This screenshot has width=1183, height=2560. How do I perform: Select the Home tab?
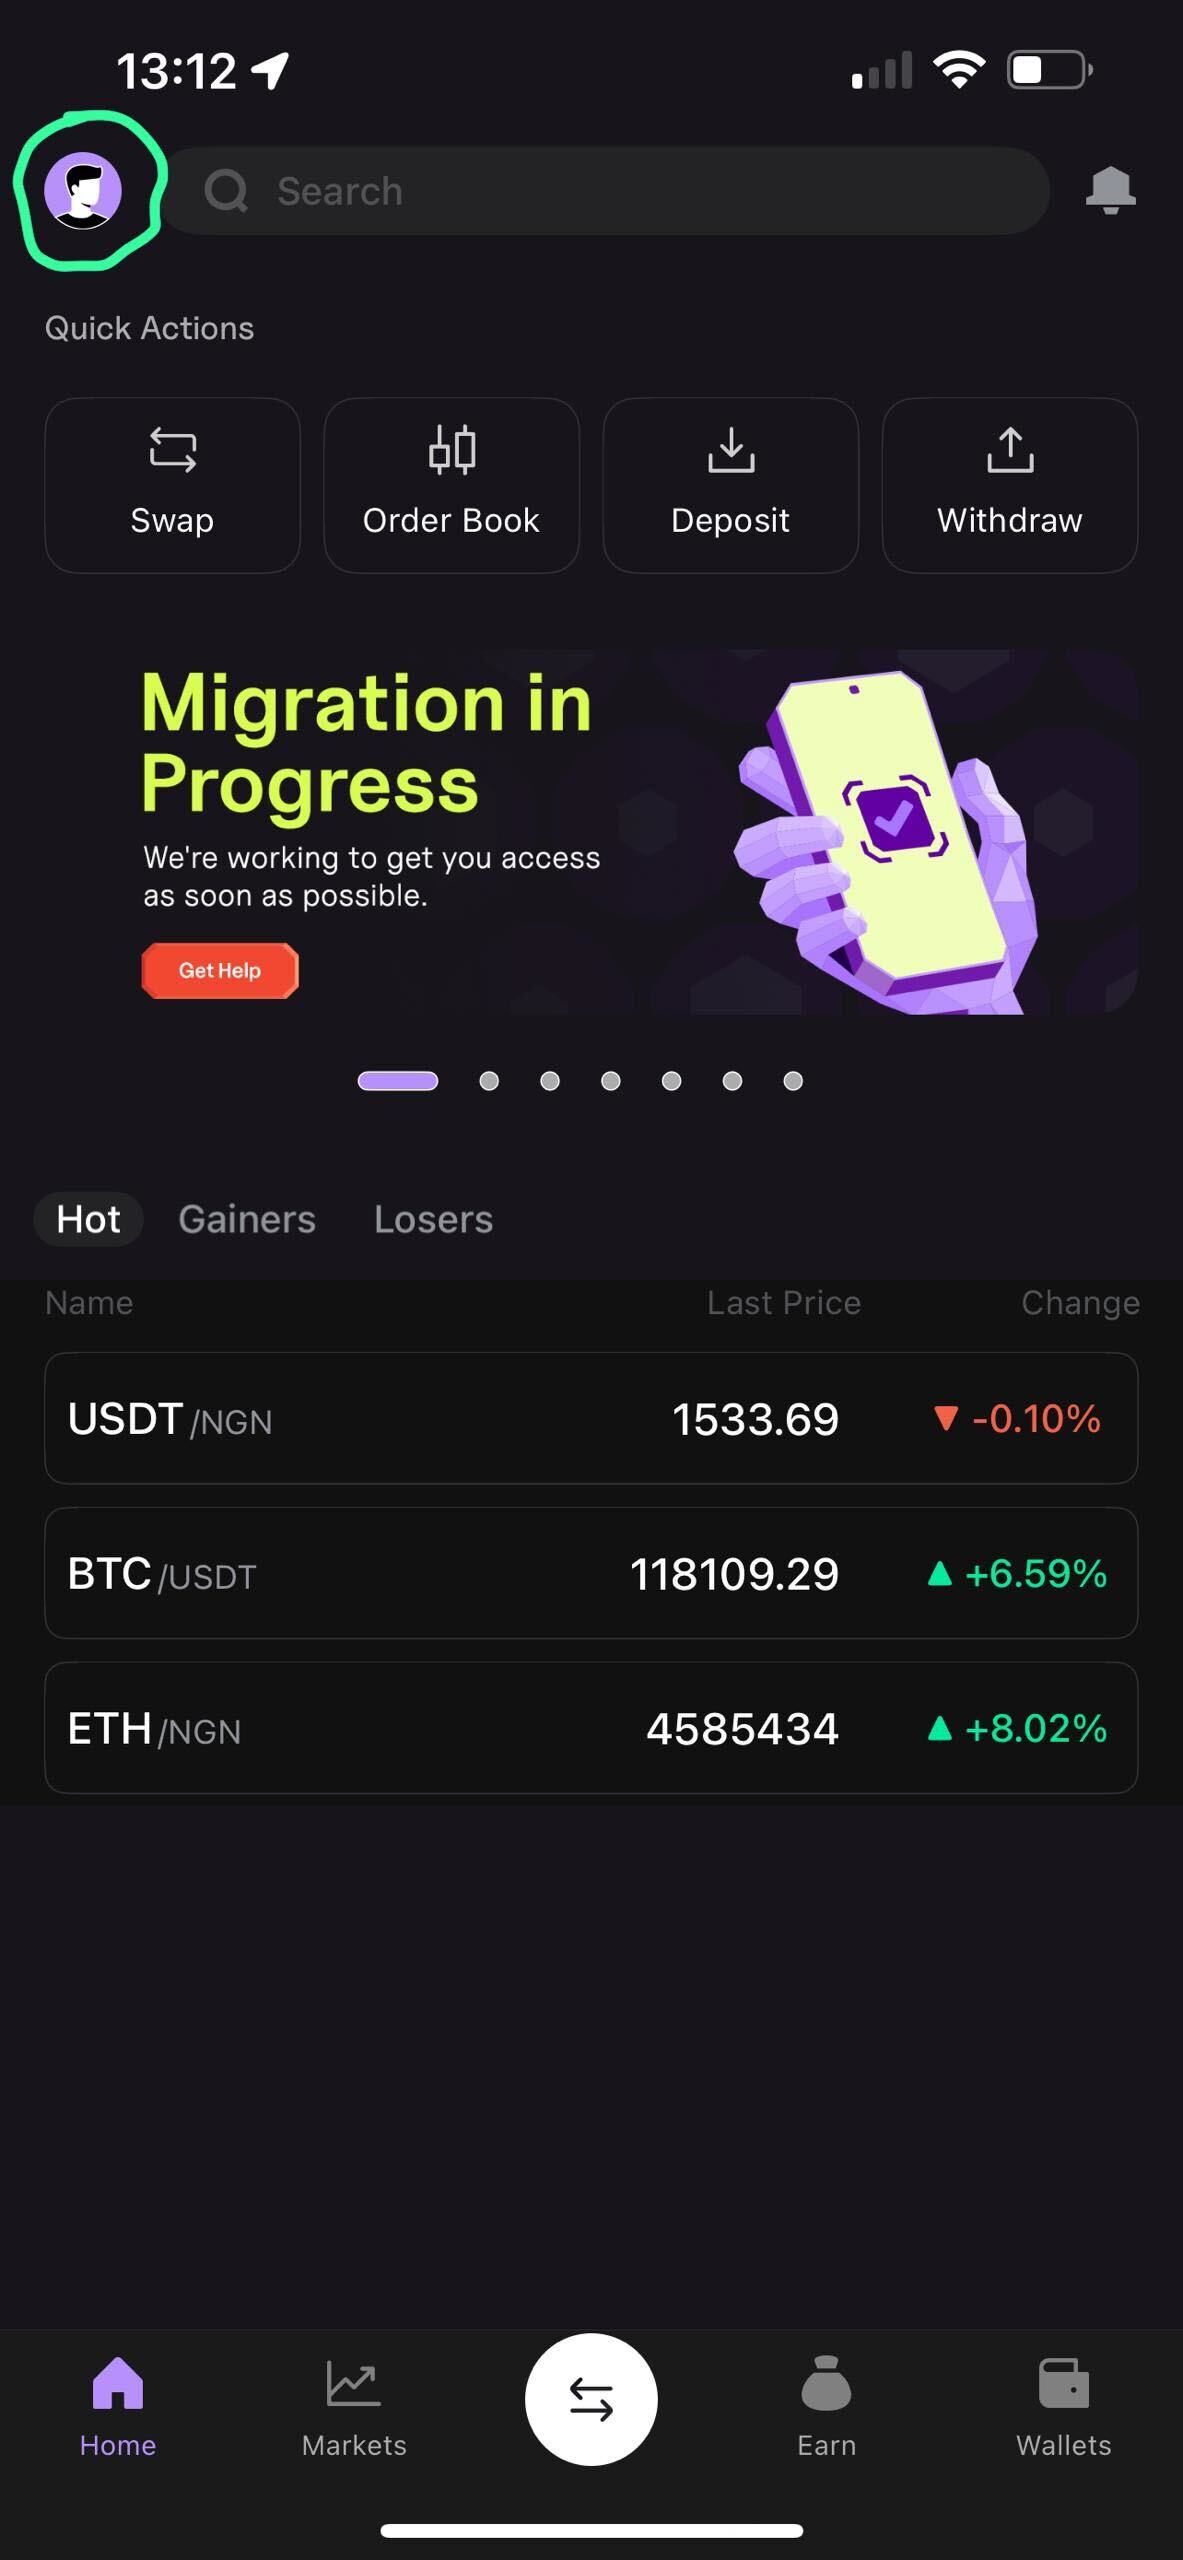coord(118,2407)
